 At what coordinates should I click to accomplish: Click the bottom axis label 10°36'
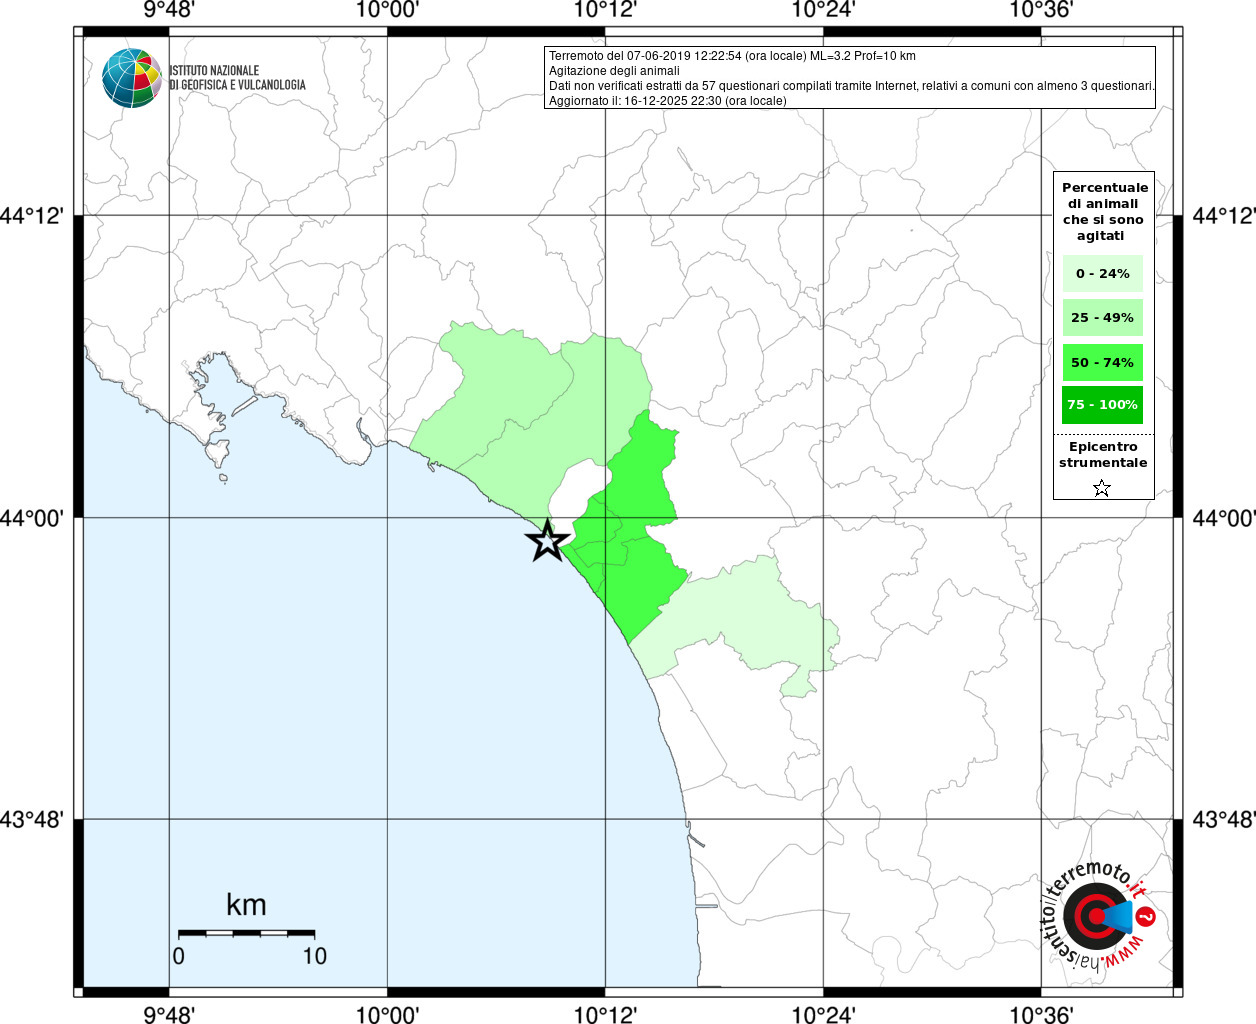pos(1041,1014)
